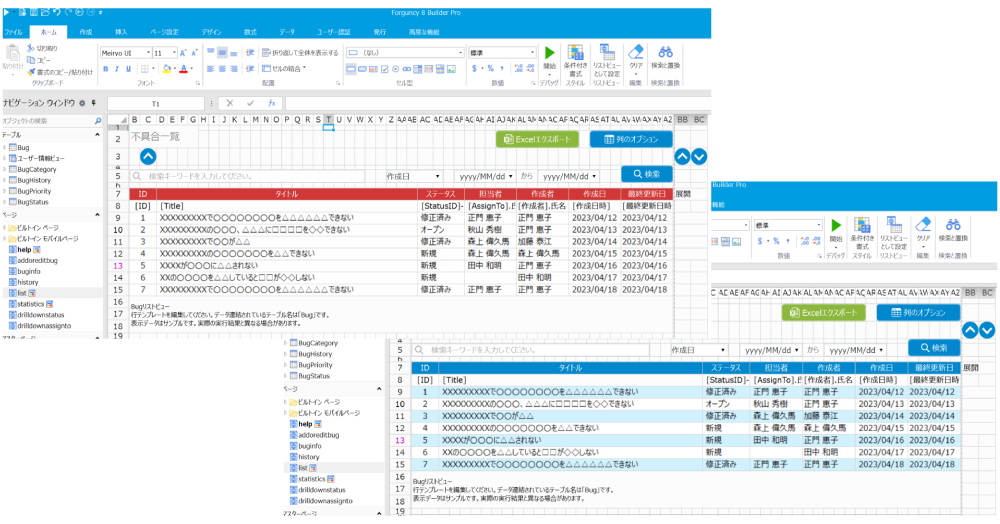Click the 列のオプション button in the blue-header window
Screen dimensions: 1000x524
tap(918, 312)
